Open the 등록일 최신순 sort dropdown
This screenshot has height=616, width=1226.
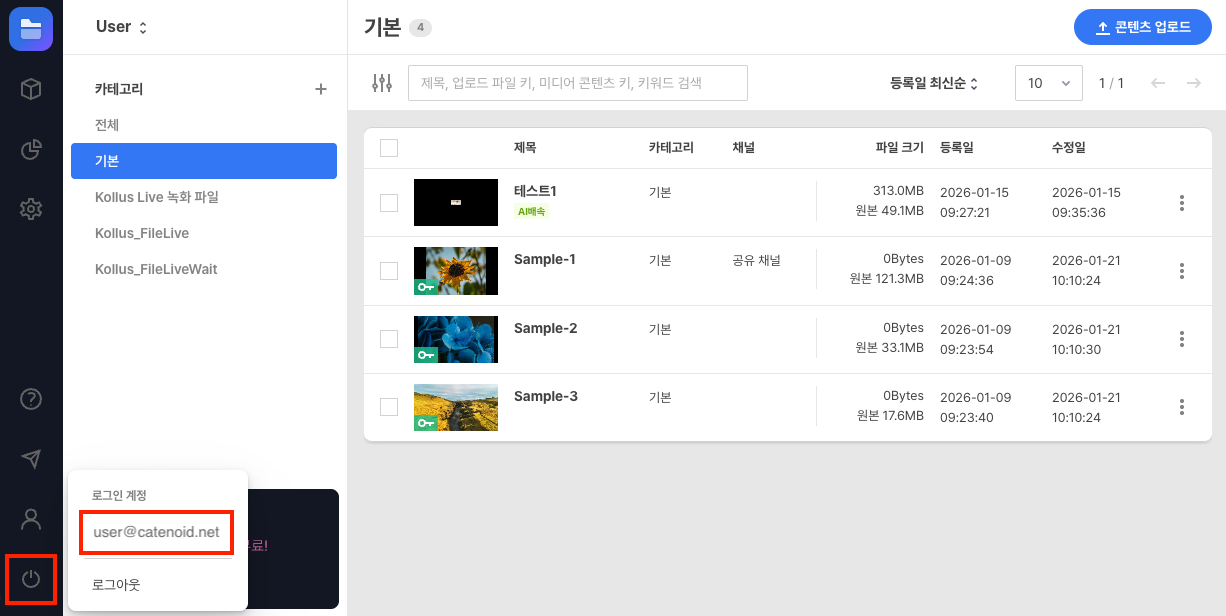[x=935, y=84]
